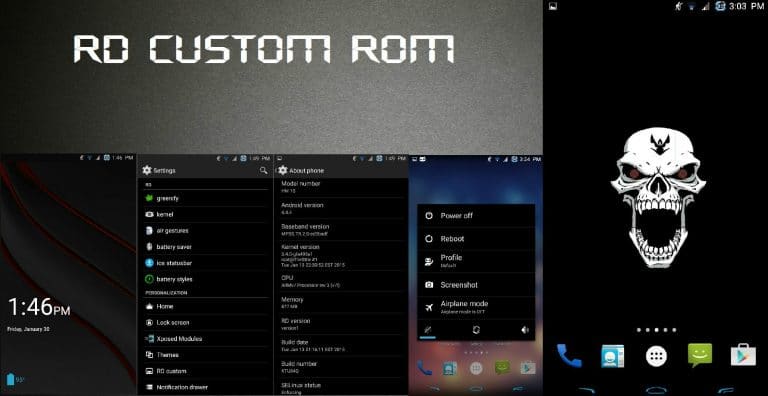Open the kernel settings entry
Image resolution: width=768 pixels, height=396 pixels.
[x=205, y=215]
